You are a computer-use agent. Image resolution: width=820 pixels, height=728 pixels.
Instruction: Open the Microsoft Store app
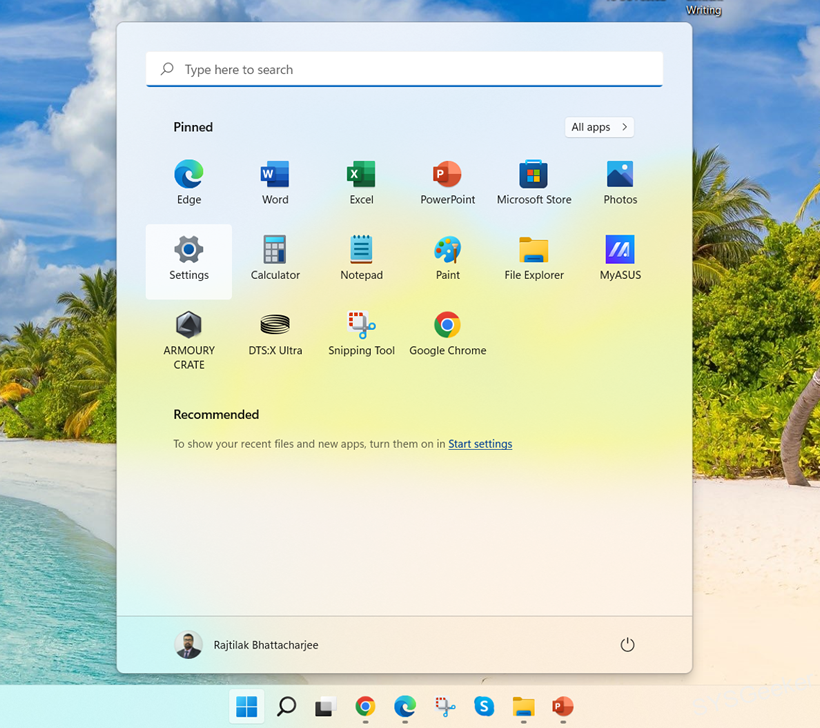pyautogui.click(x=534, y=183)
